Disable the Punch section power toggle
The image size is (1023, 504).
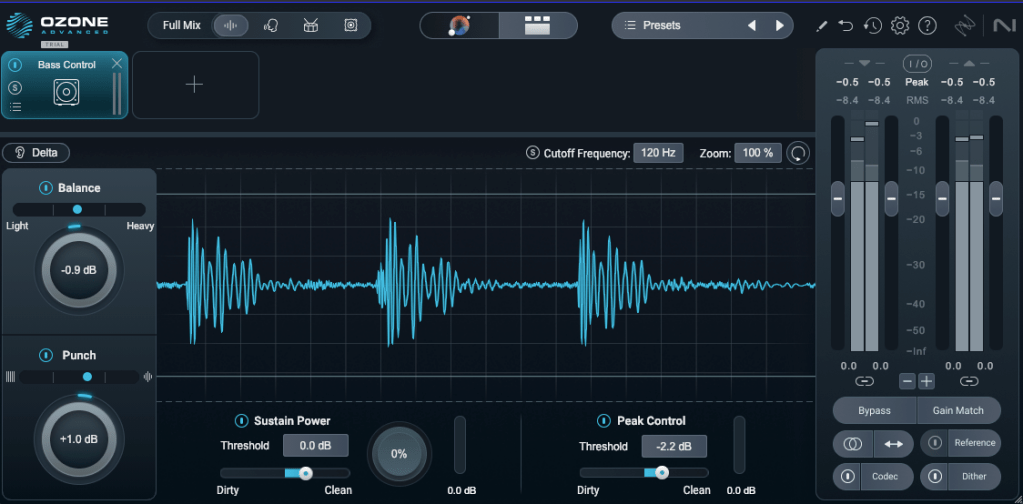(46, 355)
